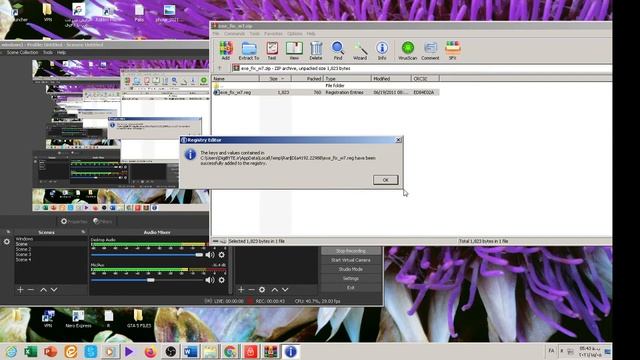
Task: Open scene transition gear properties
Action: pos(262,289)
